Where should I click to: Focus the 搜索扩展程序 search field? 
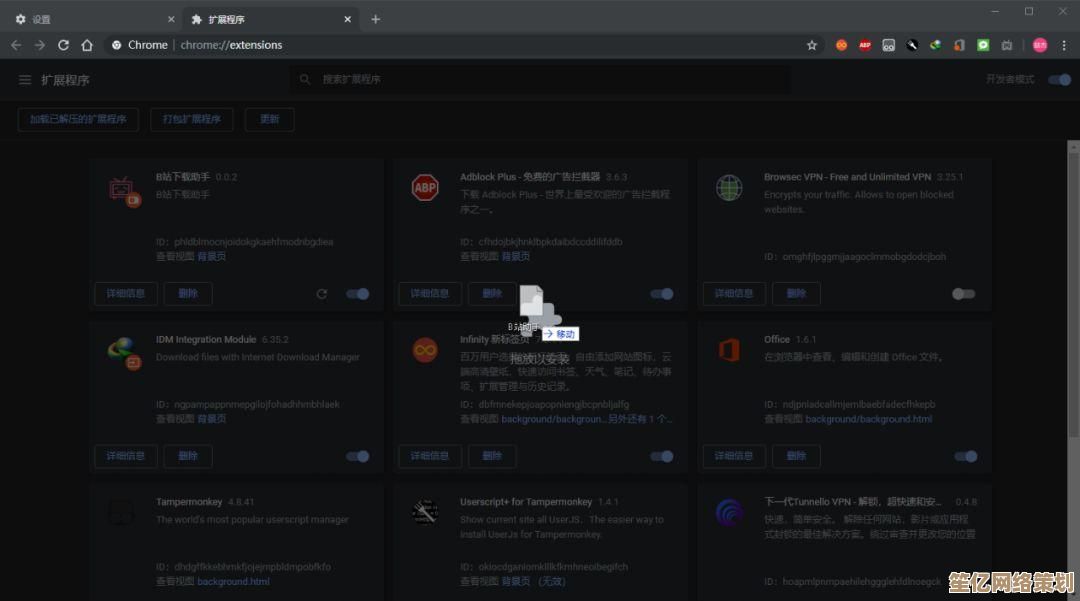(x=541, y=80)
